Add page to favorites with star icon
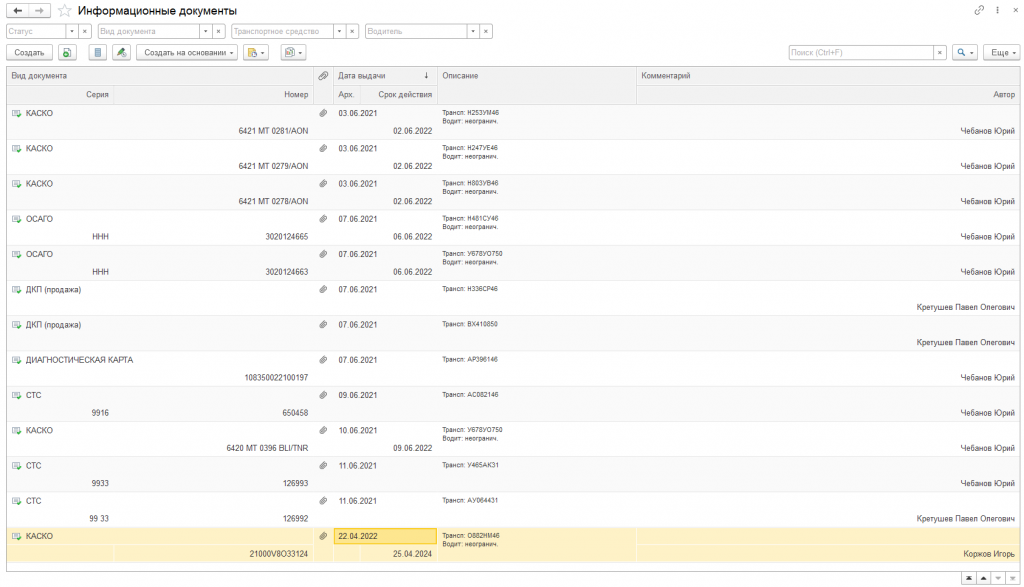 point(65,10)
